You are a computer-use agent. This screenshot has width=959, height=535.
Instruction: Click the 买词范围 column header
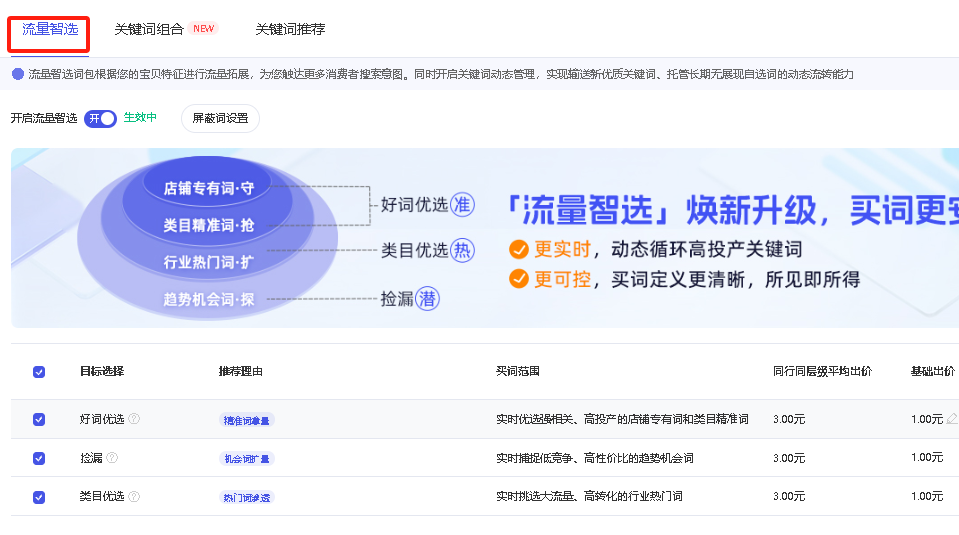click(517, 371)
